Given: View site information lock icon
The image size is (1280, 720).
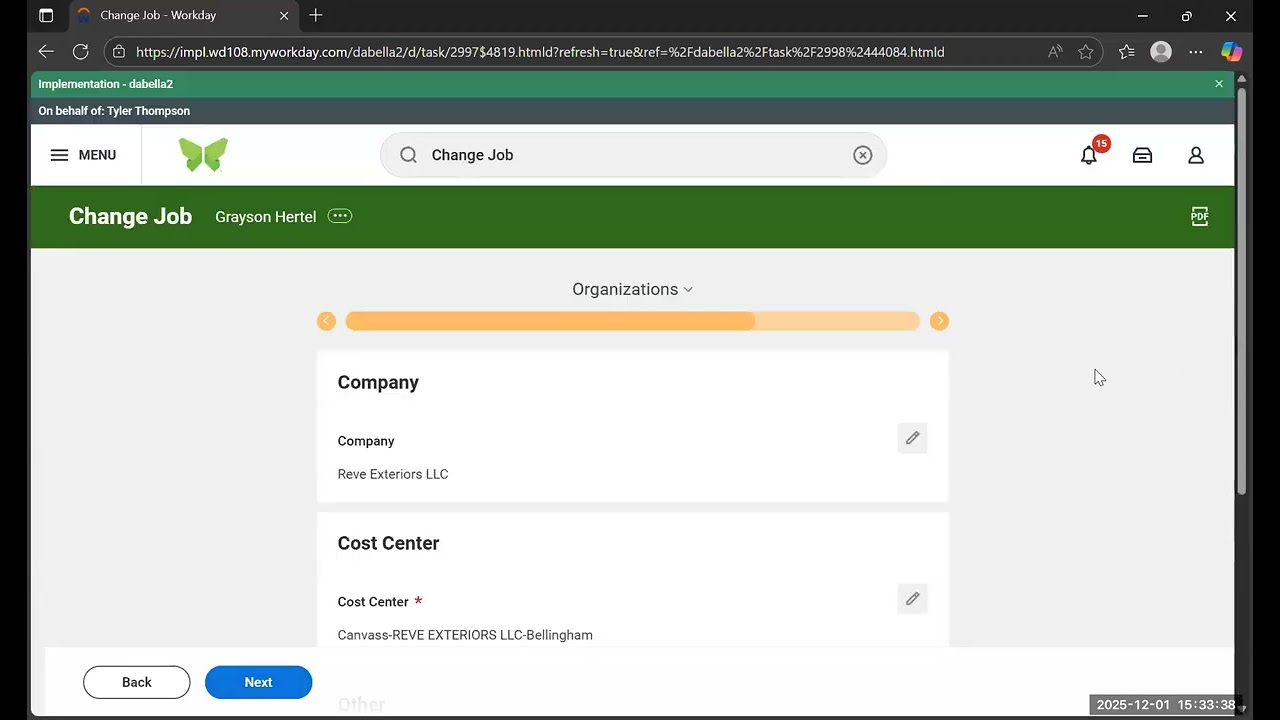Looking at the screenshot, I should click(119, 52).
